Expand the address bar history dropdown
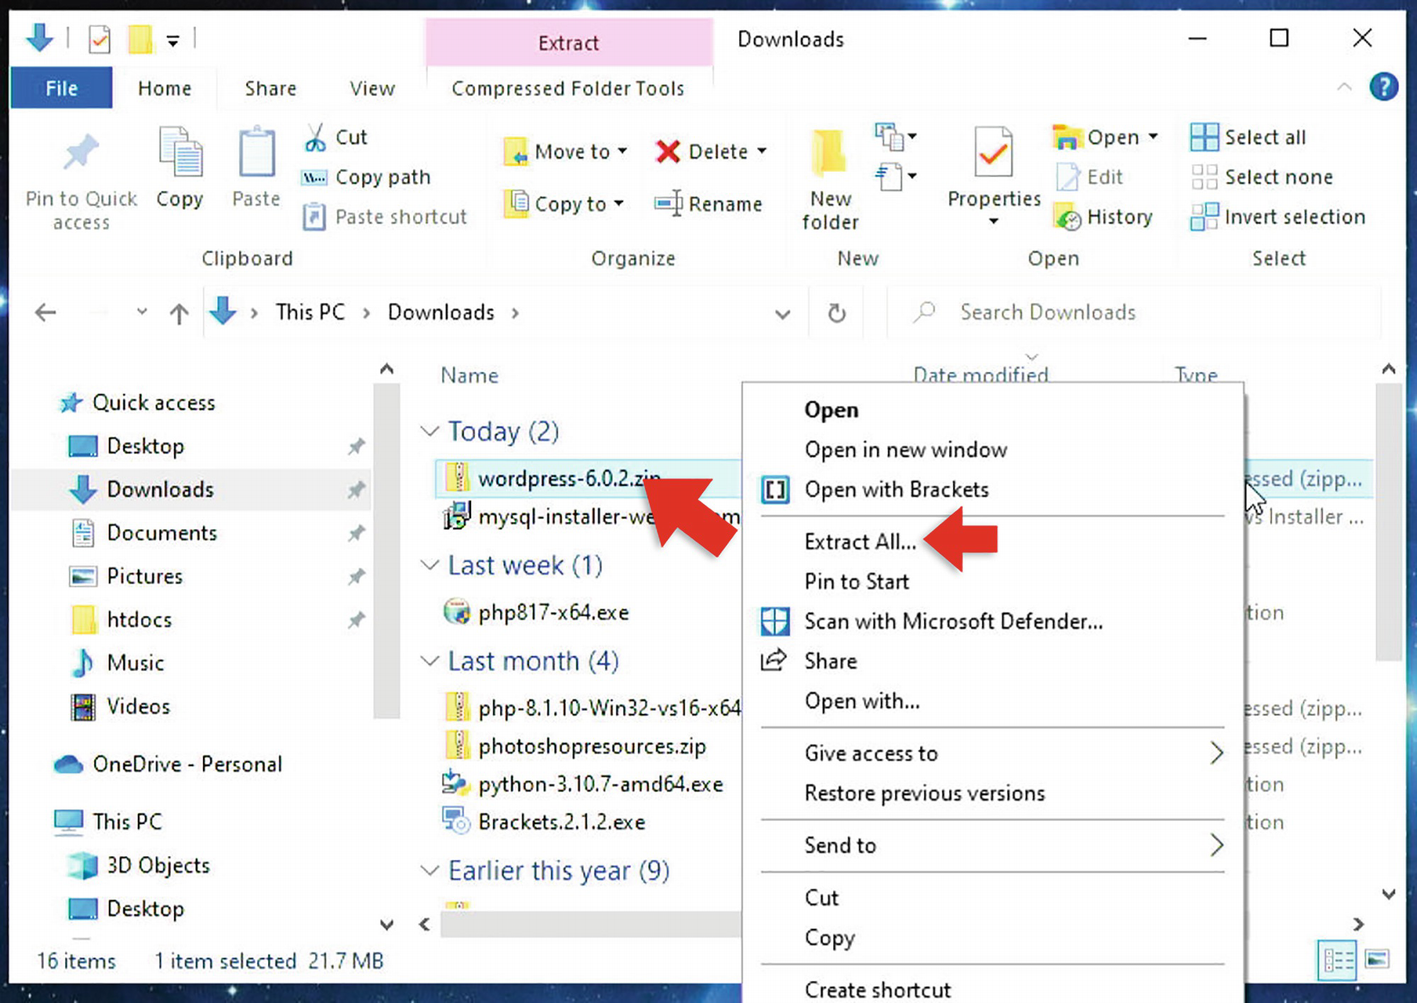 point(782,313)
